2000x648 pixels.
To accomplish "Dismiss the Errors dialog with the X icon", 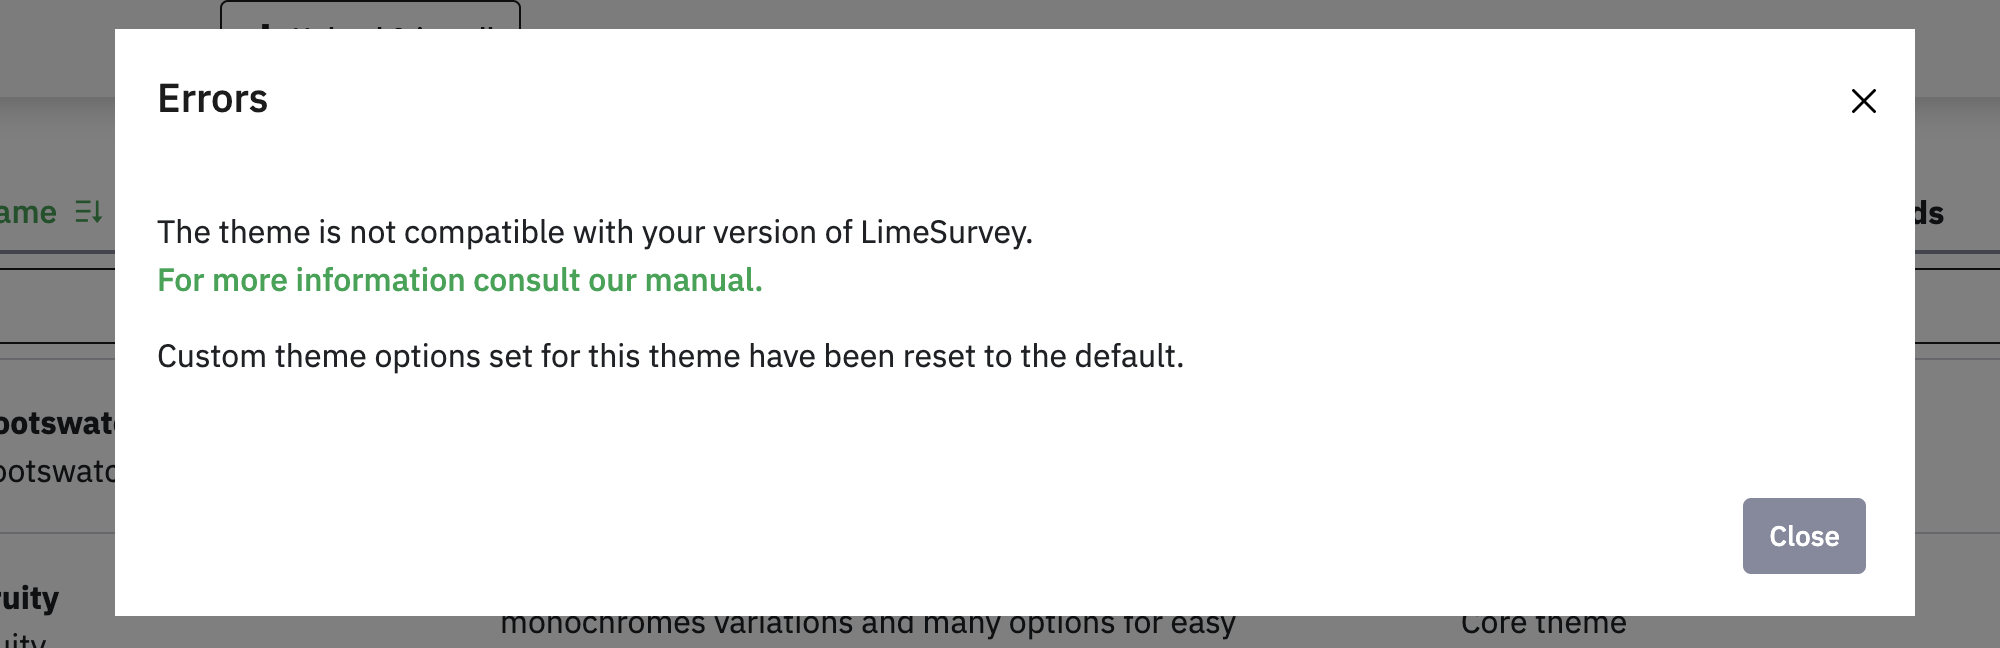I will coord(1863,101).
